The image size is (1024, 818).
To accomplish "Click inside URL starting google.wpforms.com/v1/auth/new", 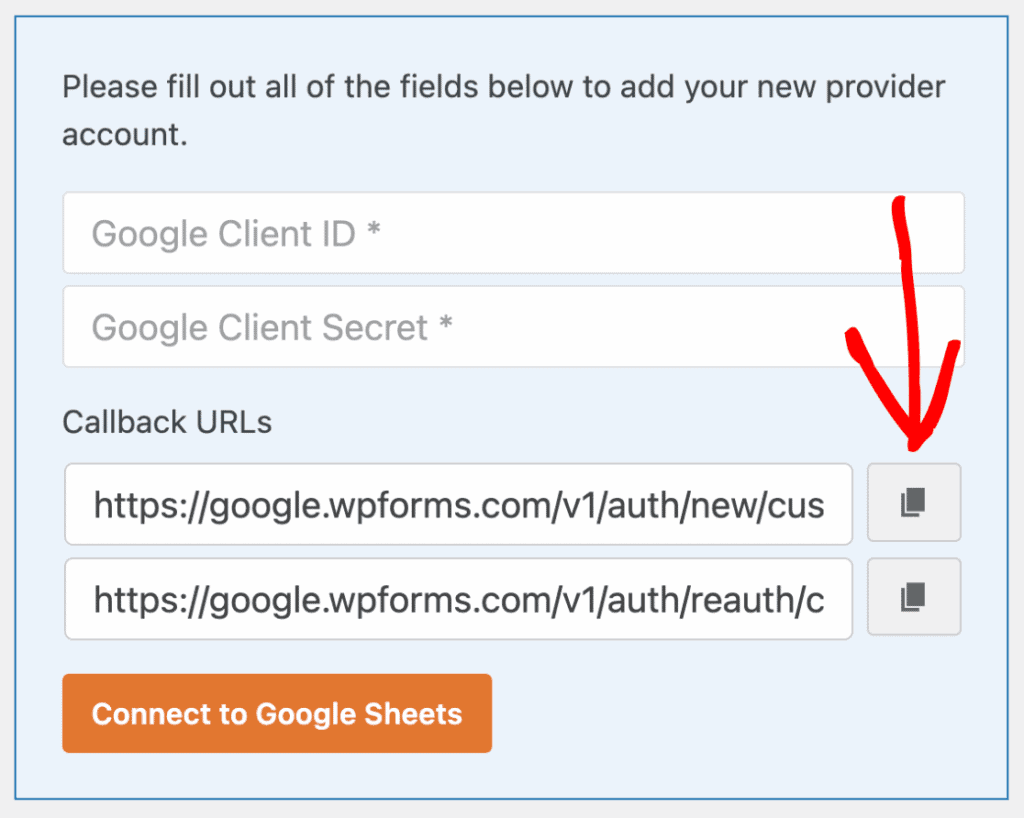I will tap(458, 505).
